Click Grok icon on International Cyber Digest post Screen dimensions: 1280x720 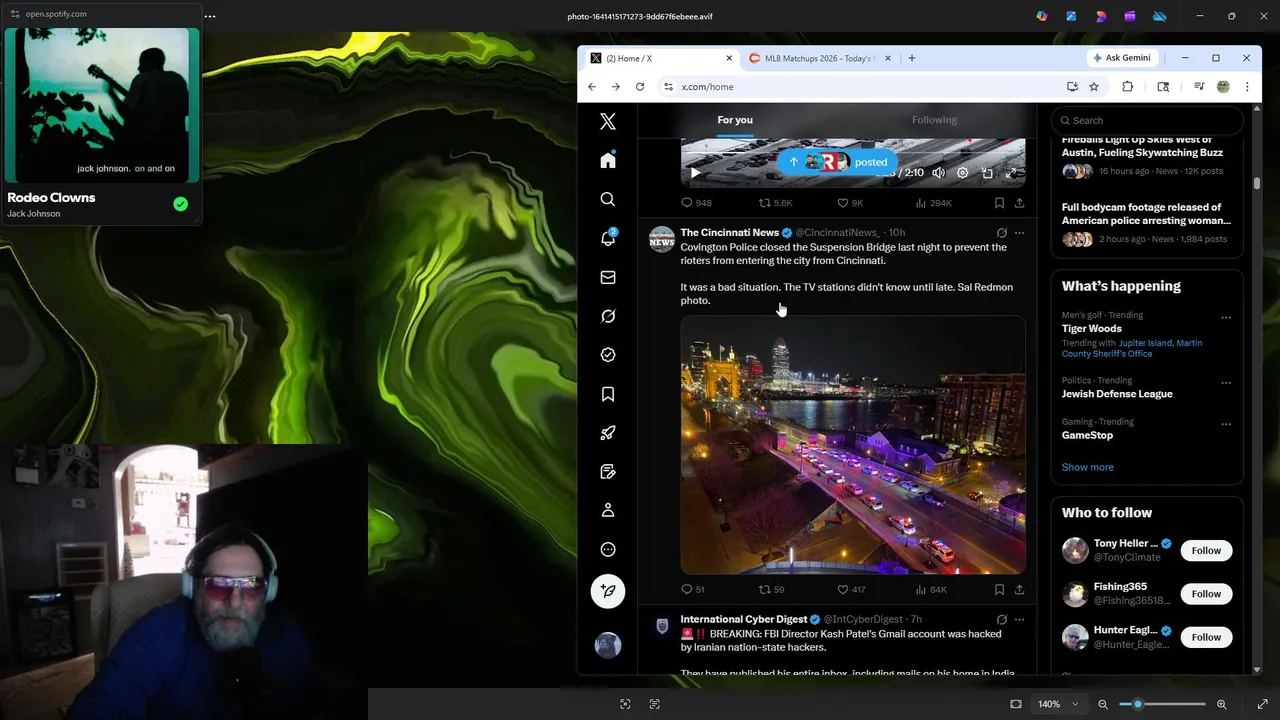pyautogui.click(x=1001, y=620)
